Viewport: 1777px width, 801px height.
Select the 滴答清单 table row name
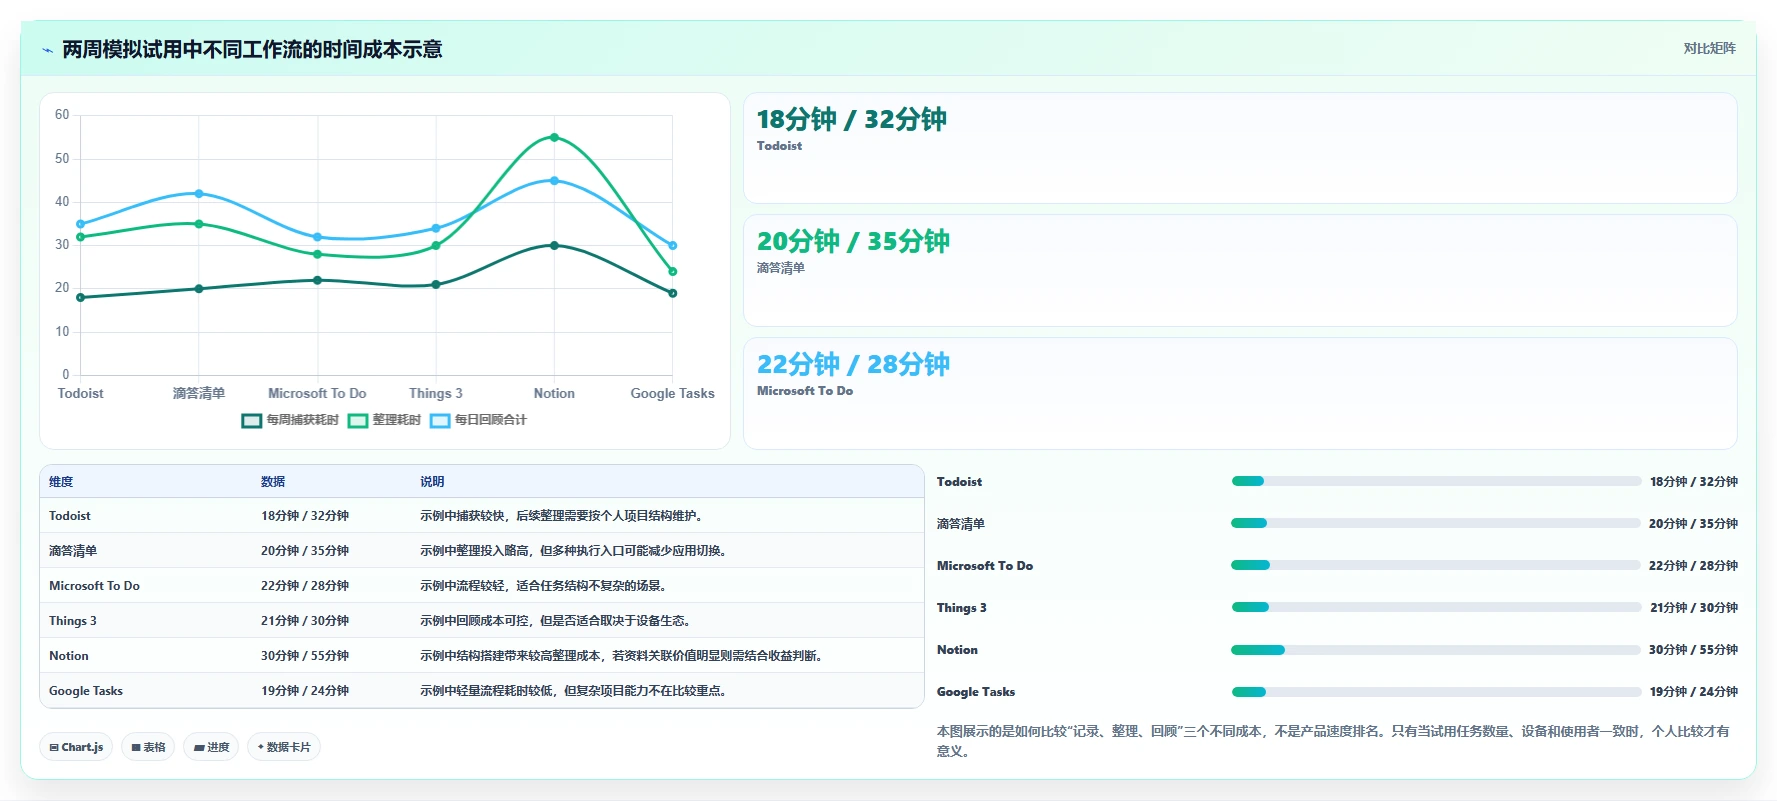pyautogui.click(x=73, y=551)
